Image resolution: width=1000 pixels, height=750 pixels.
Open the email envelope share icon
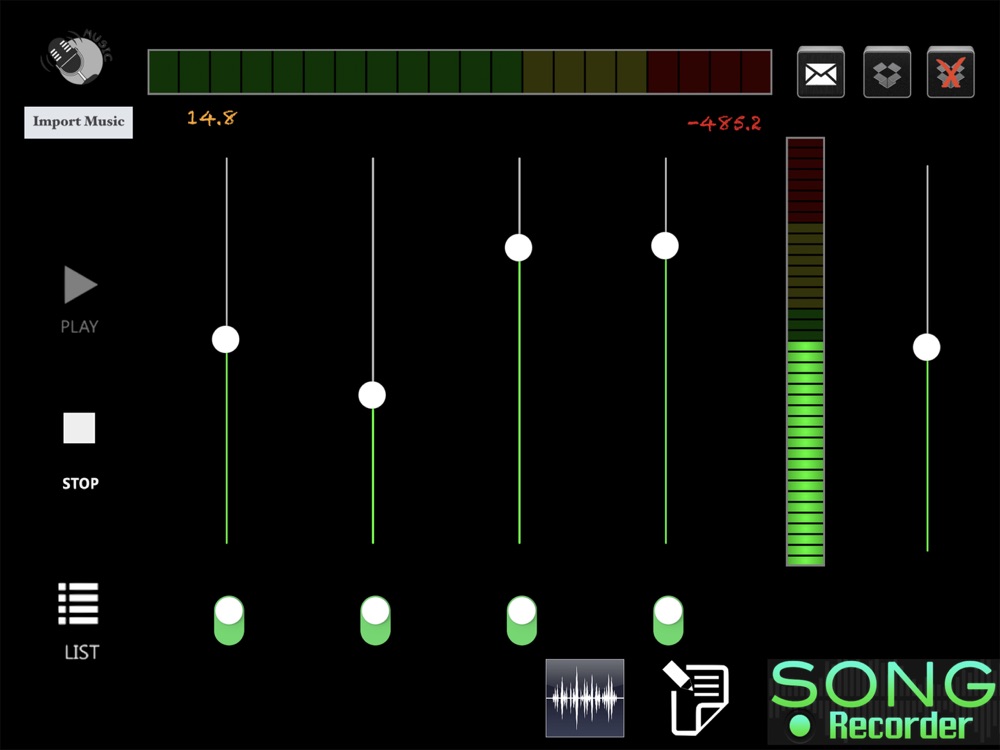click(821, 72)
